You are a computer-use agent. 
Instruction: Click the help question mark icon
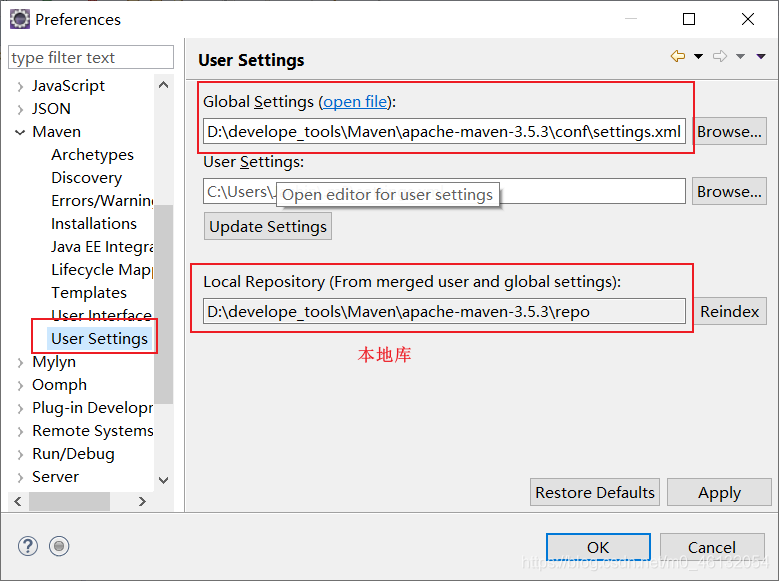(x=28, y=546)
